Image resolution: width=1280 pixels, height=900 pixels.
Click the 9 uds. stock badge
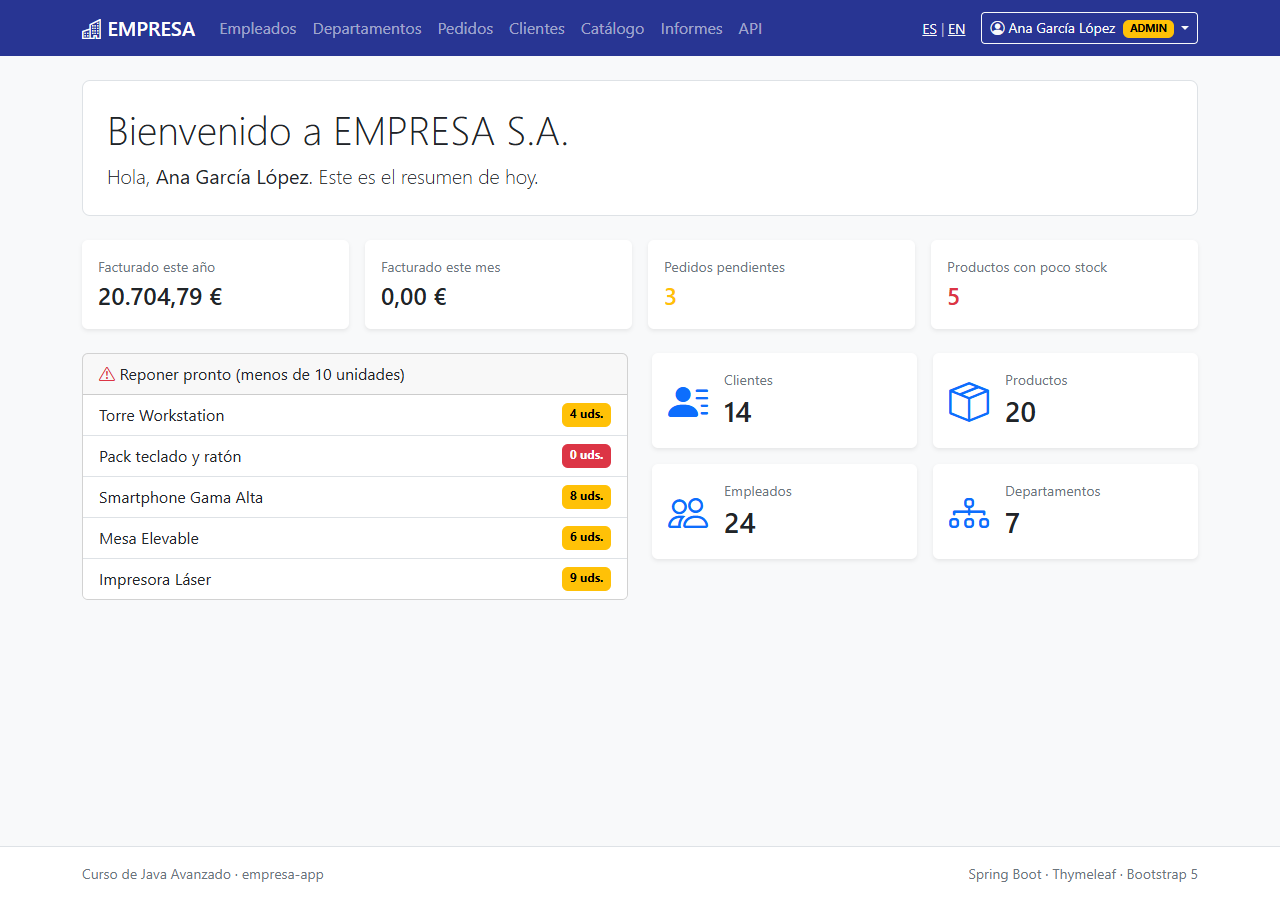(586, 579)
